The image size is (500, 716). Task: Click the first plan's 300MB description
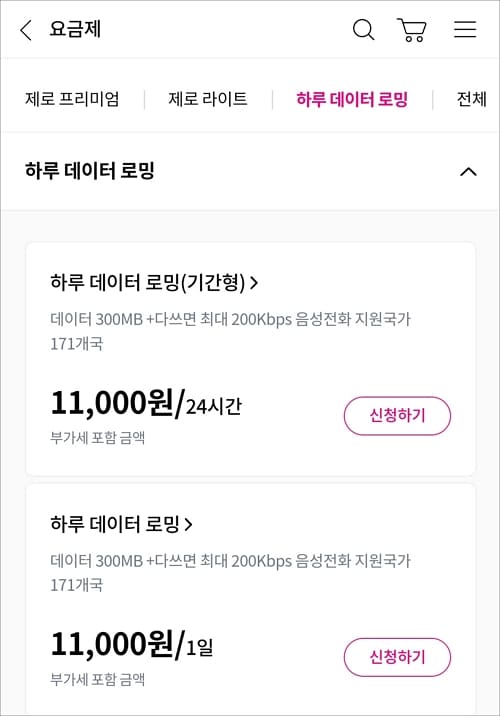click(x=231, y=331)
